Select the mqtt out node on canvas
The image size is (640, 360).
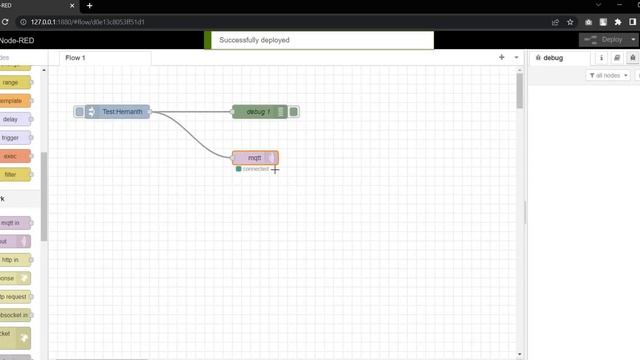click(x=255, y=158)
